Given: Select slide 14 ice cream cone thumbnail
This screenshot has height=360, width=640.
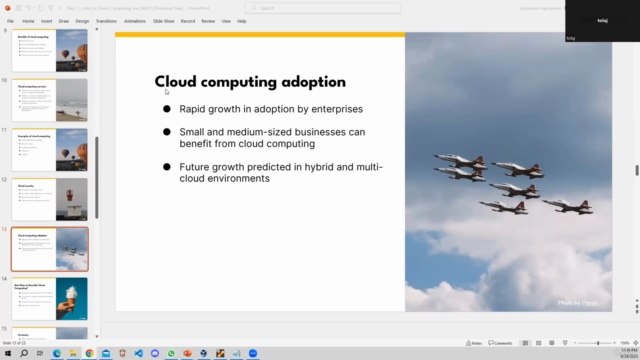Looking at the screenshot, I should click(x=50, y=299).
